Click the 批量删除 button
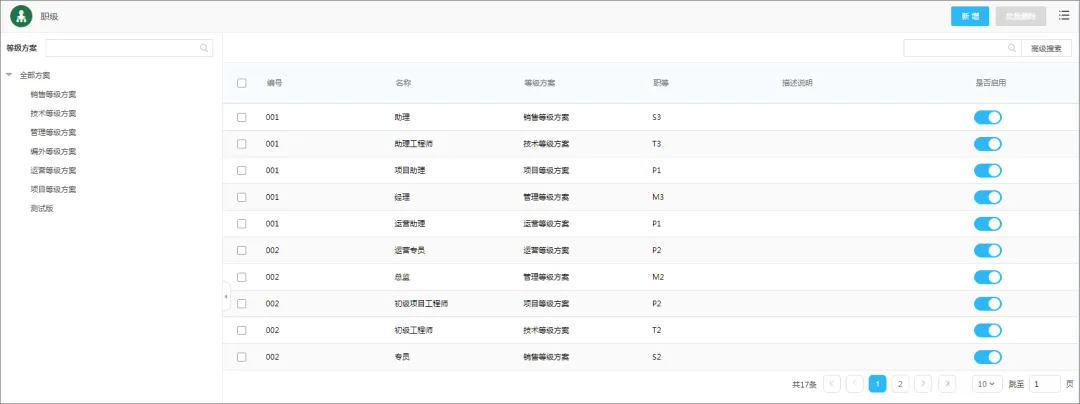1080x404 pixels. (1021, 16)
